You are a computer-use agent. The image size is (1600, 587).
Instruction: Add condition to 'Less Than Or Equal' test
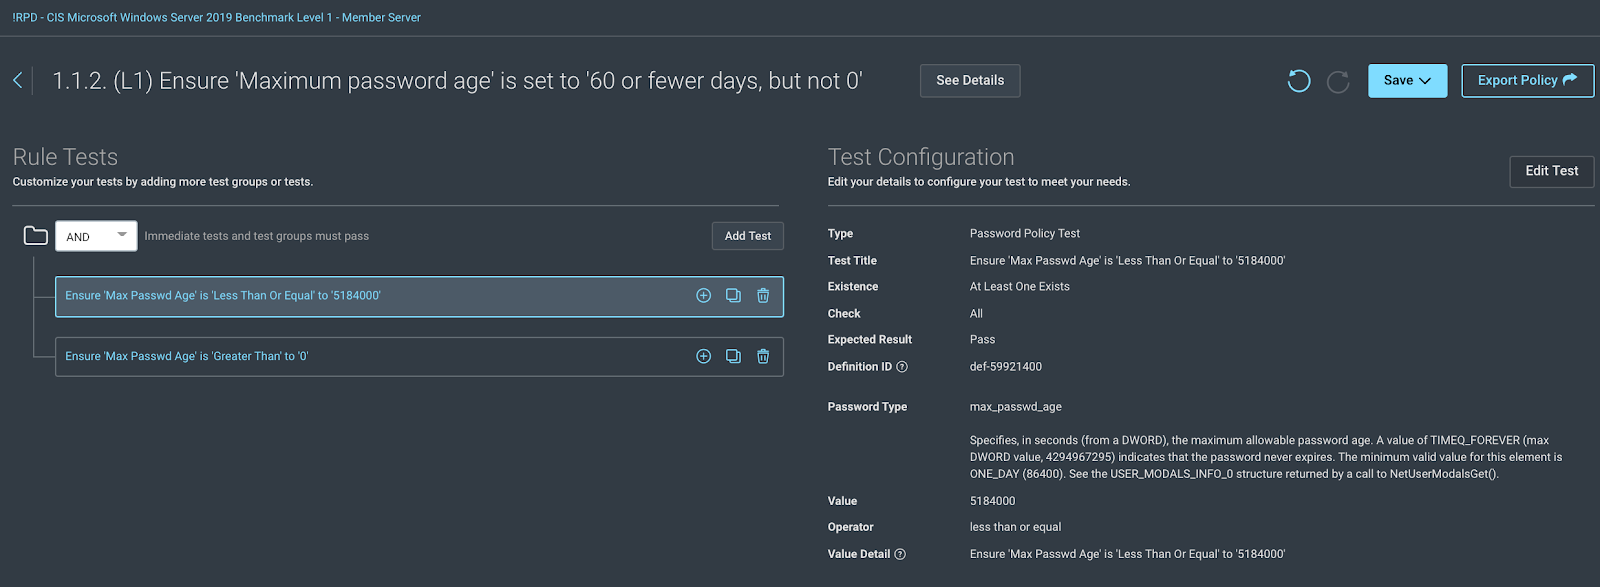click(x=703, y=296)
